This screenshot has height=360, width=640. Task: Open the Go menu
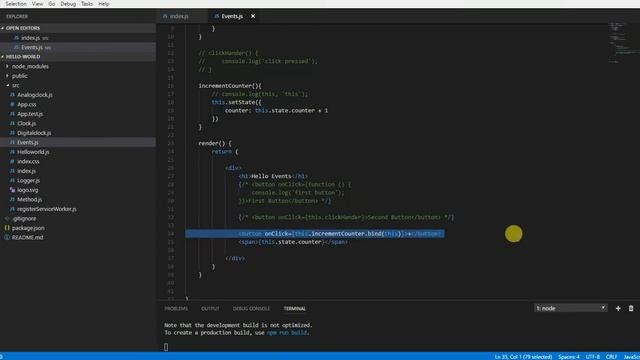click(51, 4)
